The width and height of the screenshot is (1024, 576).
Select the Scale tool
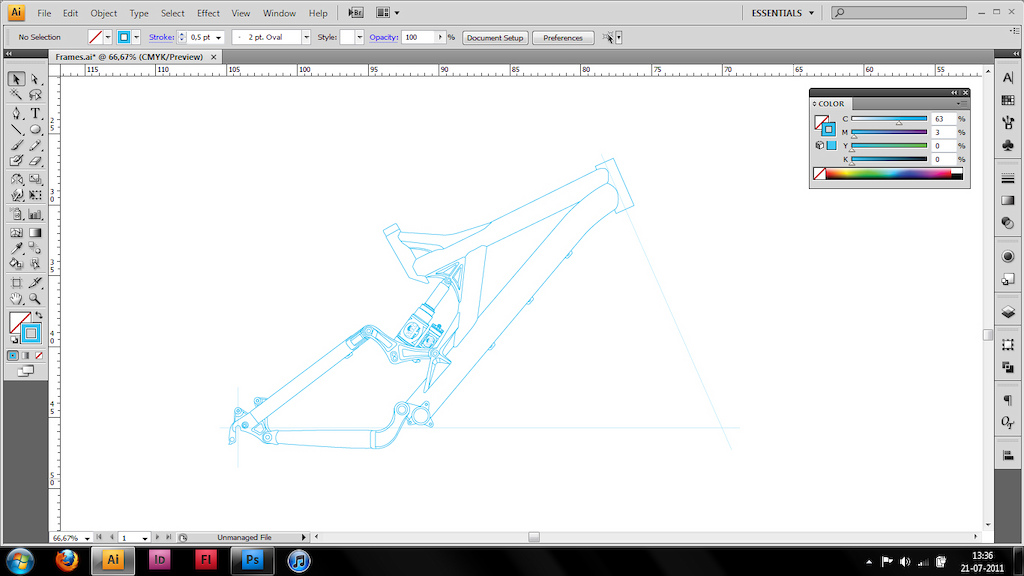(x=35, y=179)
